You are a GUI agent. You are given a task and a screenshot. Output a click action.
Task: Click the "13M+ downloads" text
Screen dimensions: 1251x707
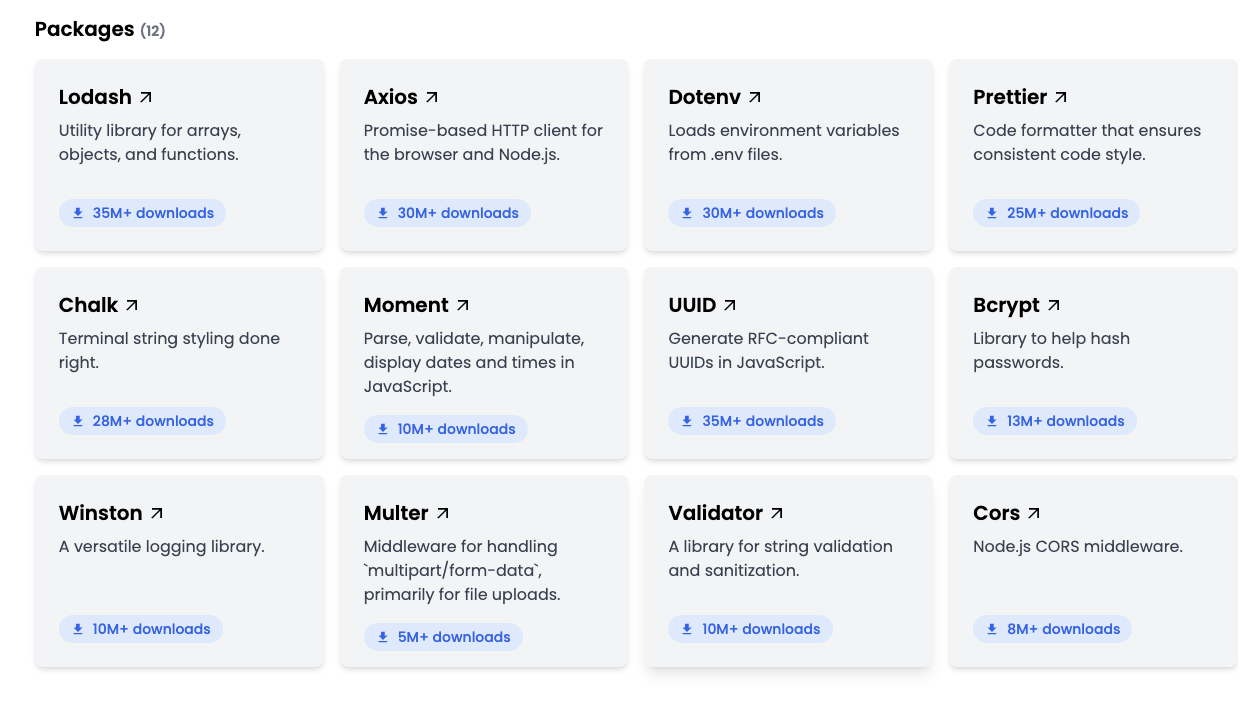(x=1066, y=421)
